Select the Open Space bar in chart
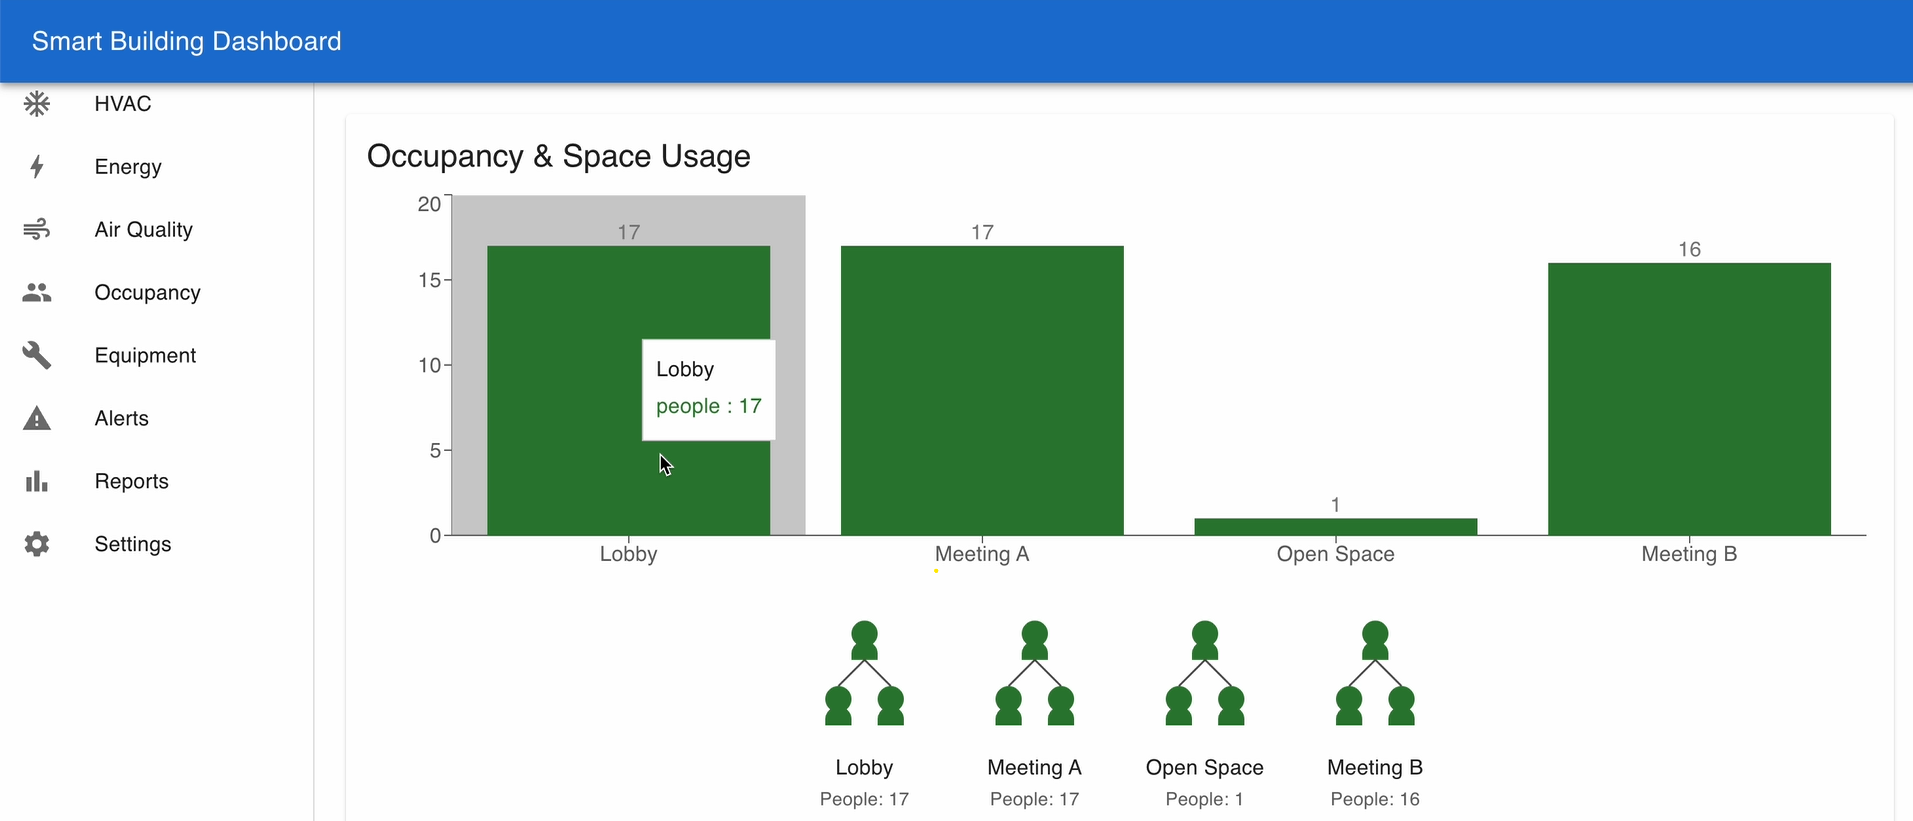Viewport: 1913px width, 821px height. tap(1336, 527)
